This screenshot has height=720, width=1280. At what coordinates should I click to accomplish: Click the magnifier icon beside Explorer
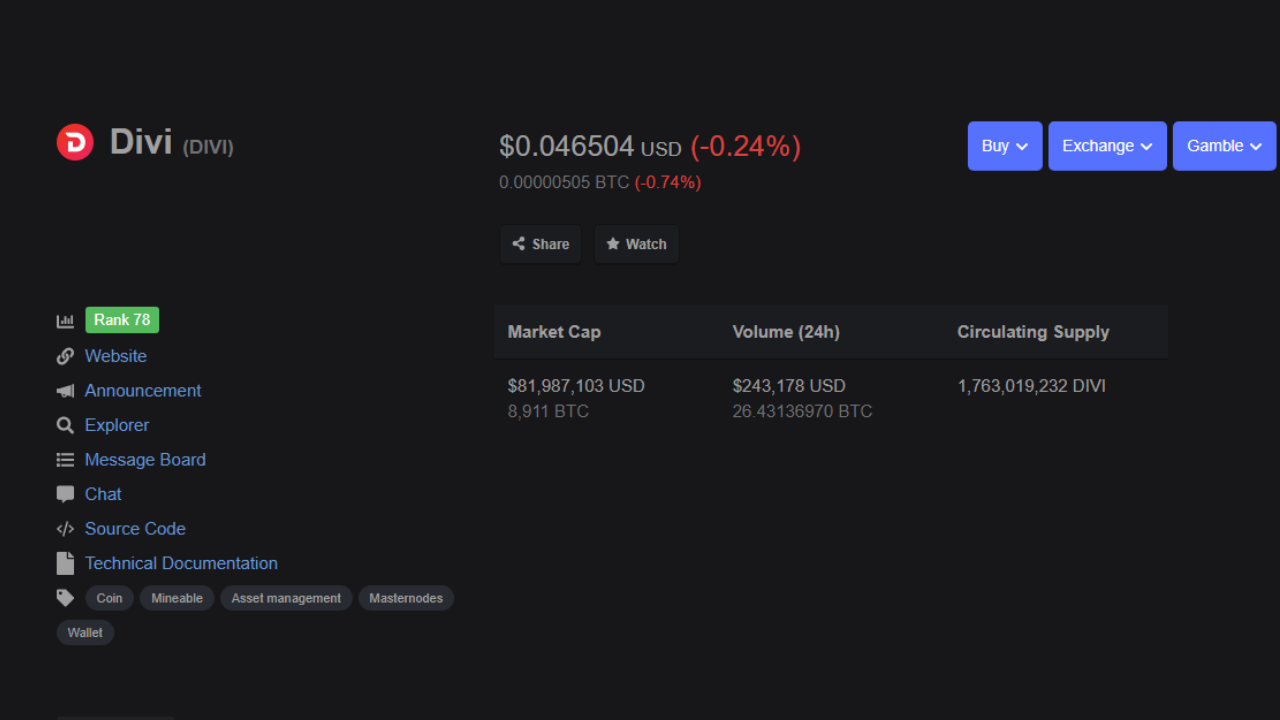65,425
